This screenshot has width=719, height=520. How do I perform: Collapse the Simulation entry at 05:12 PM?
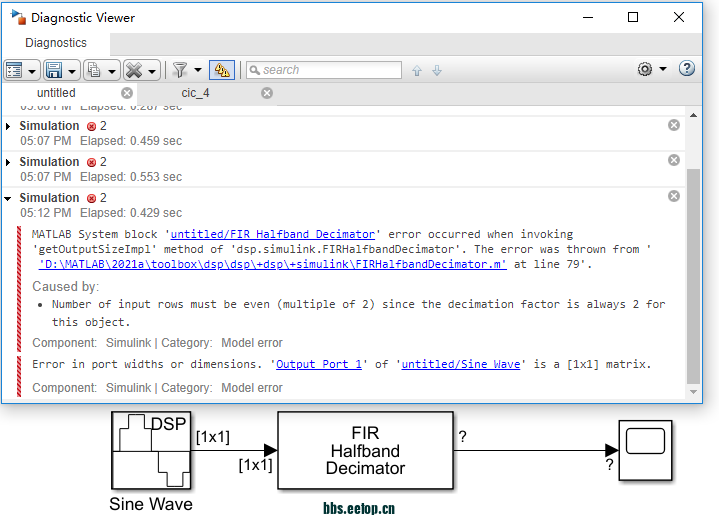(x=8, y=199)
